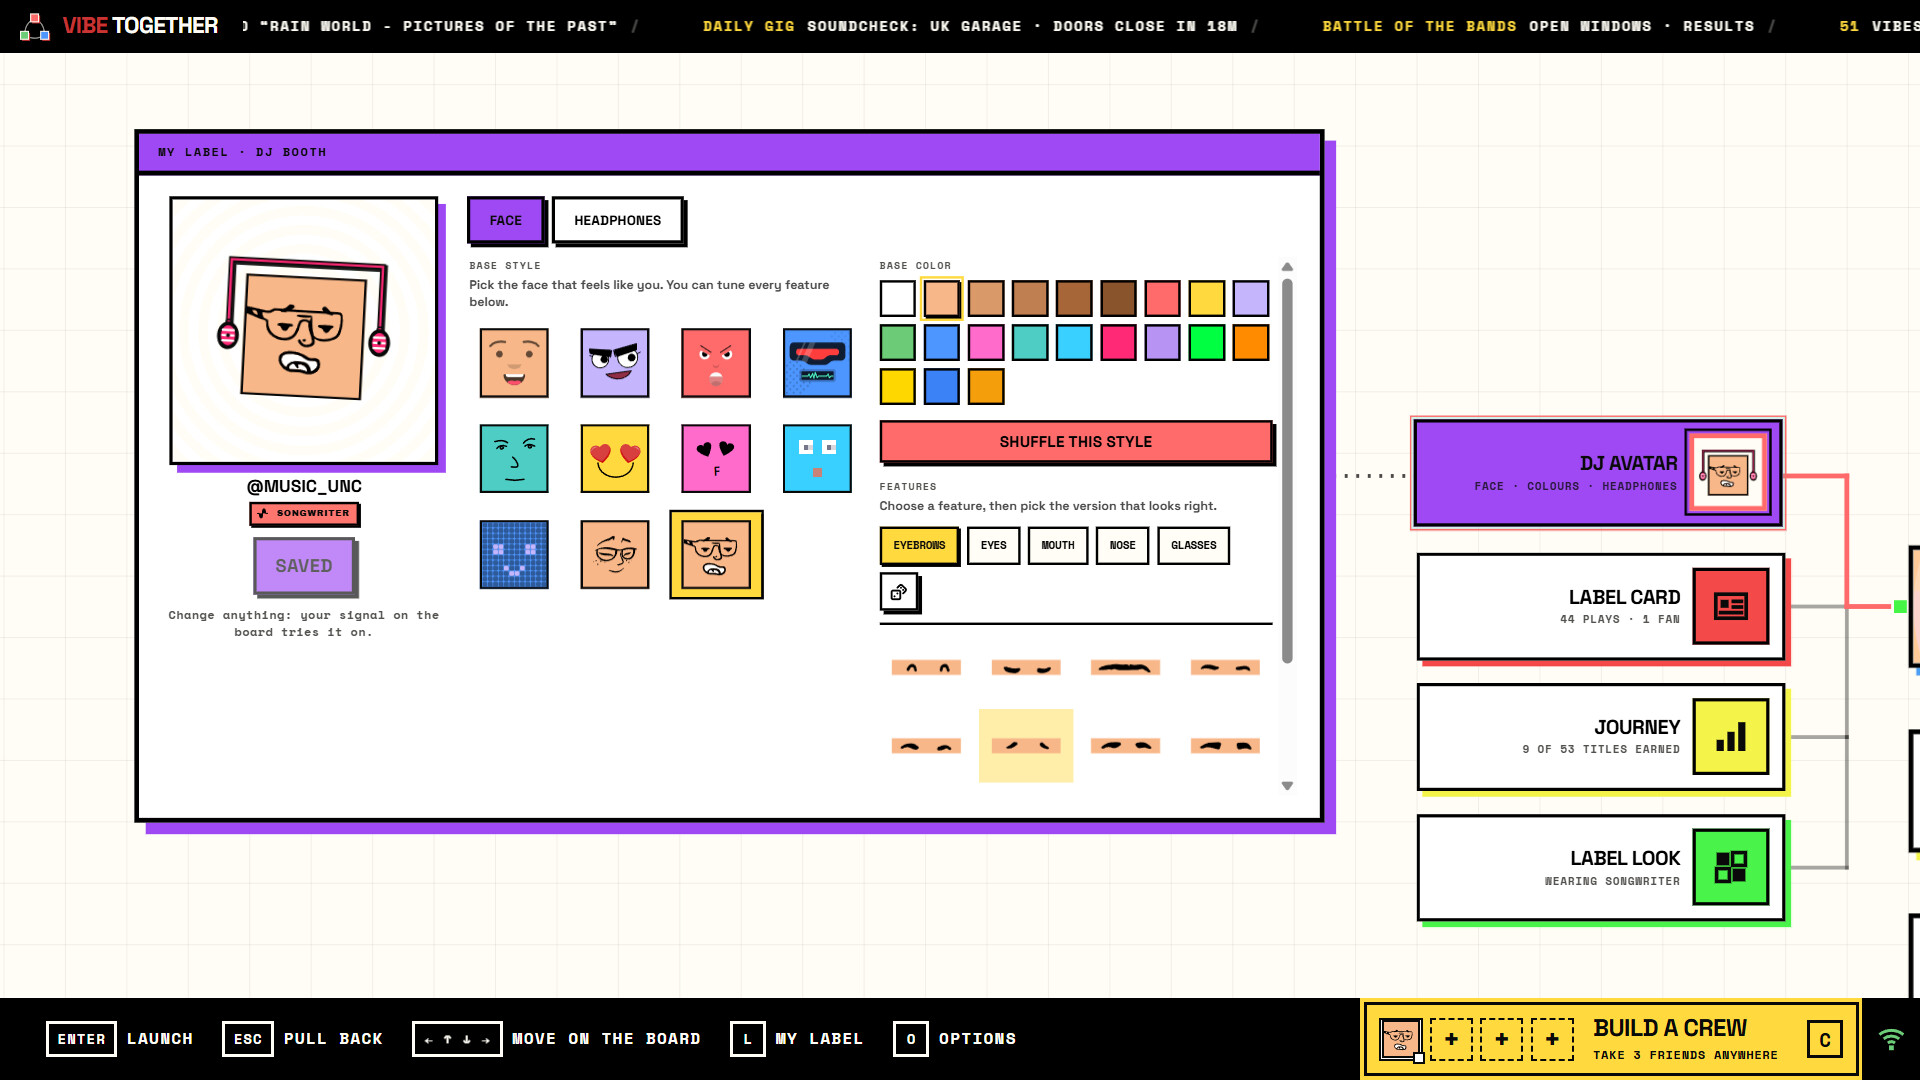Pick the bright green base color swatch

pyautogui.click(x=1206, y=342)
